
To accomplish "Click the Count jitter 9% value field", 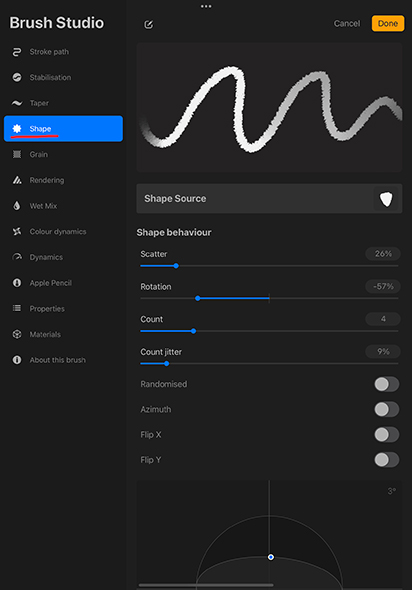I will pos(383,352).
